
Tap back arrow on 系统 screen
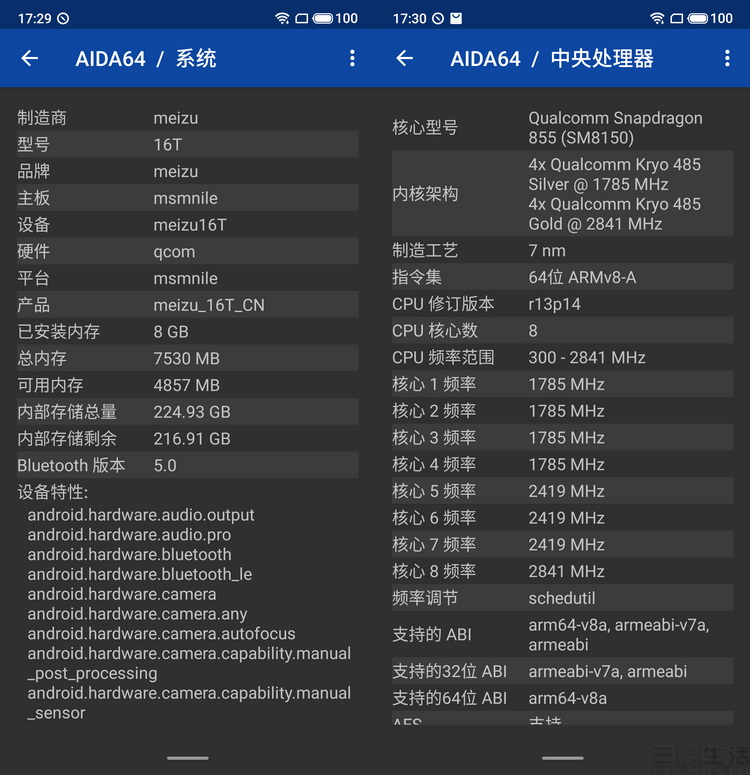tap(30, 58)
